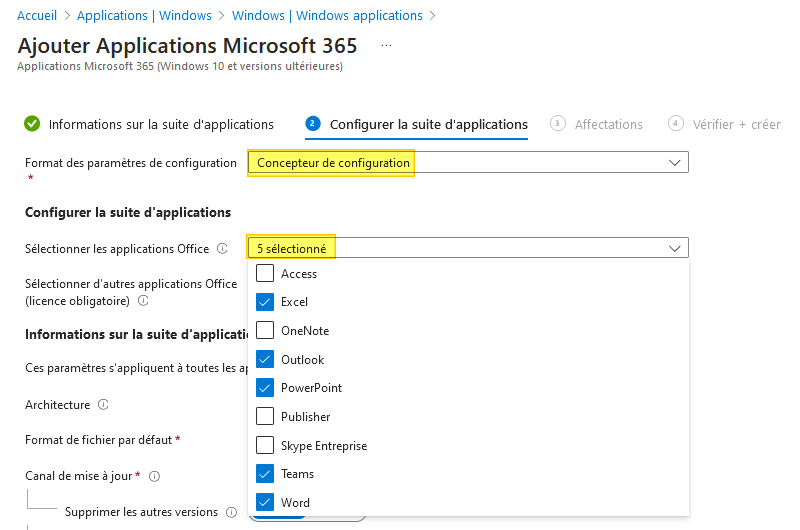This screenshot has width=800, height=530.
Task: Click info icon beside Canal de mise à jour
Action: [154, 476]
